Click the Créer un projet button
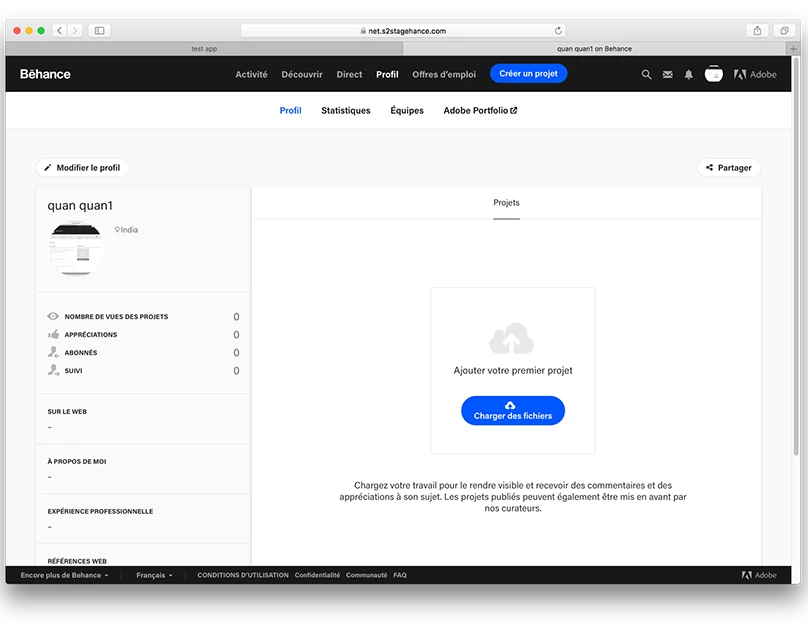This screenshot has height=632, width=808. [528, 74]
